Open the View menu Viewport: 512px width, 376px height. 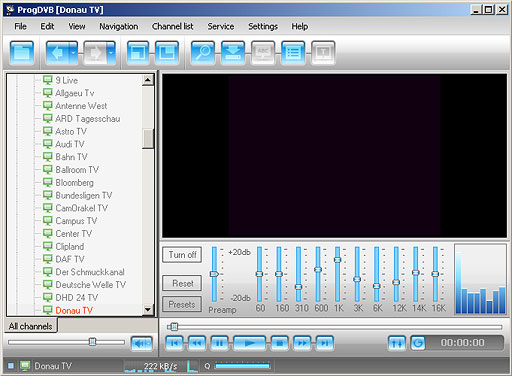77,26
